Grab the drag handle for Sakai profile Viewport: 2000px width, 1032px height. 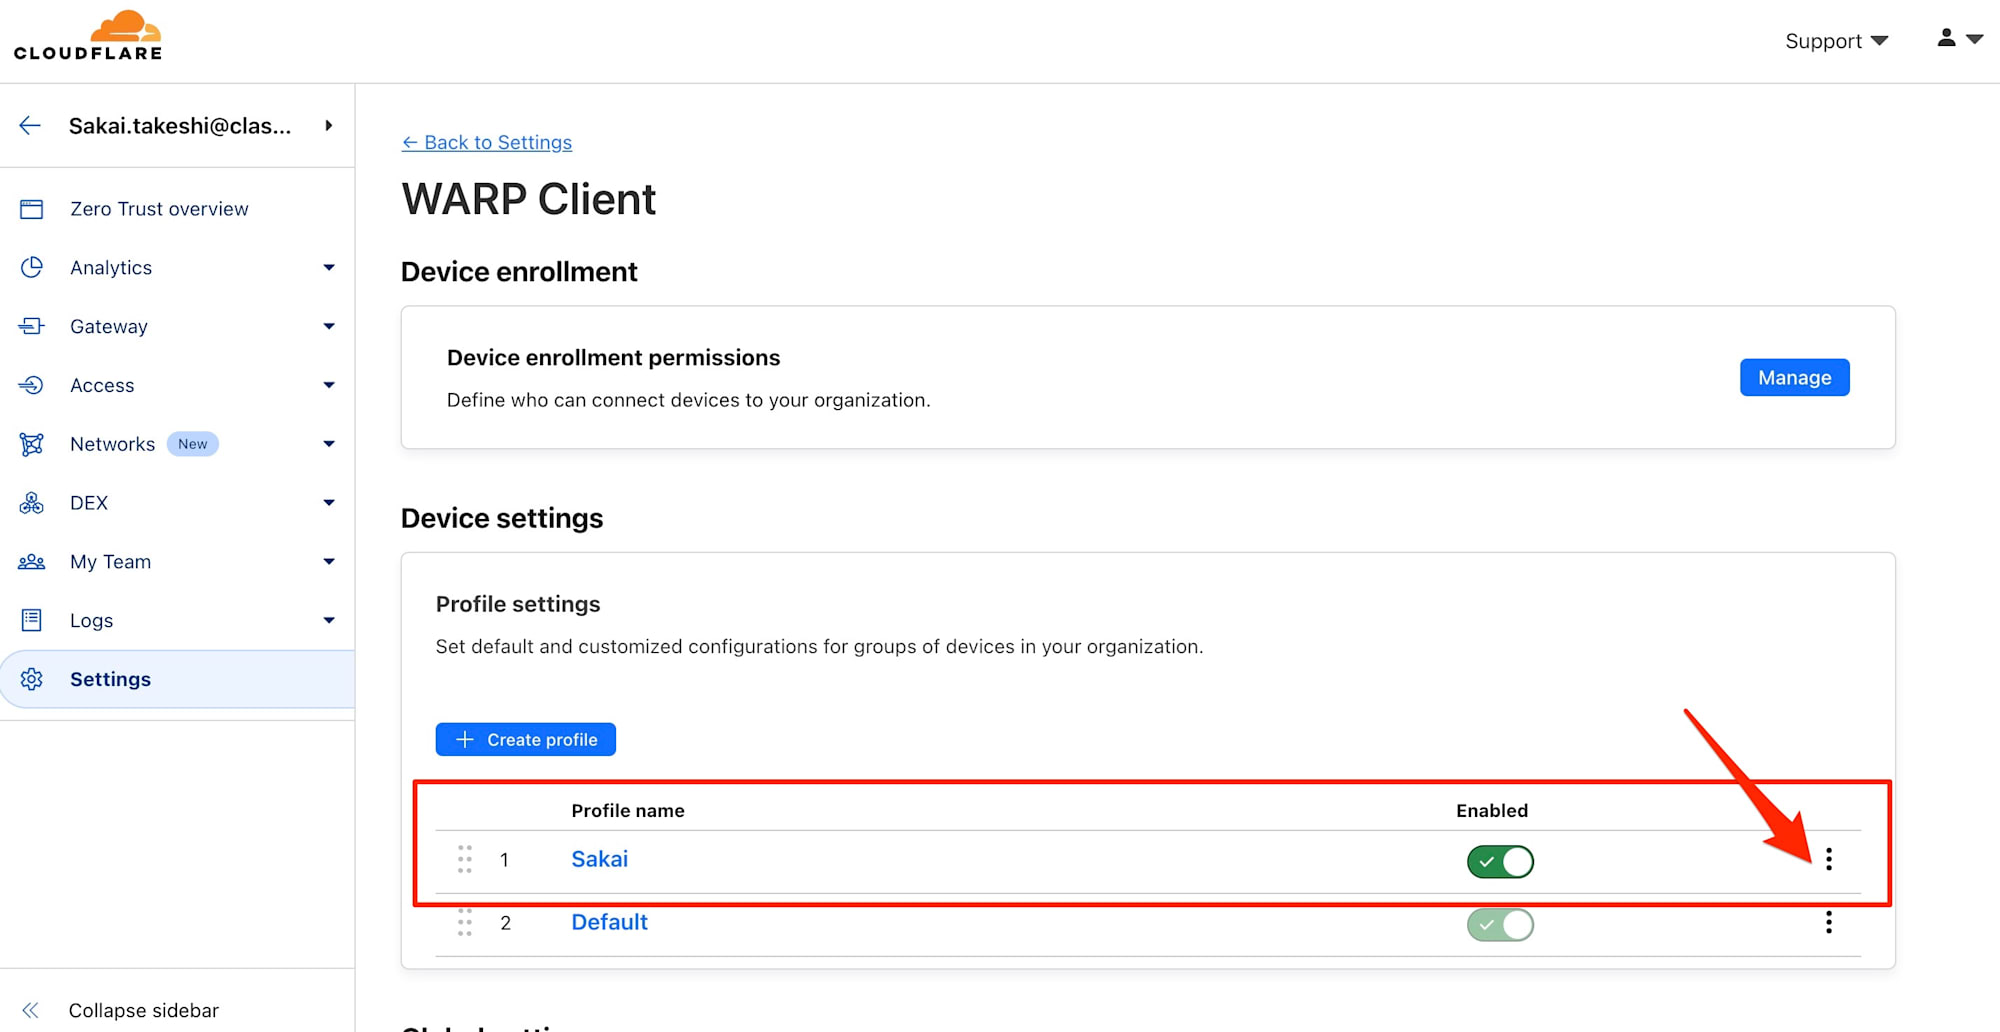click(x=465, y=859)
